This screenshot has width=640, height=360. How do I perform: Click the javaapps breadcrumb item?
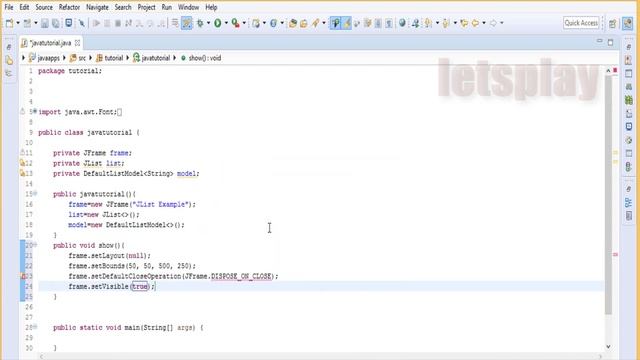tap(44, 58)
